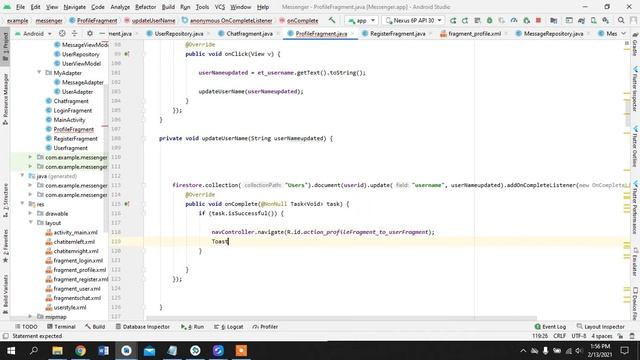
Task: Collapse the java (generated) folder
Action: coord(22,176)
